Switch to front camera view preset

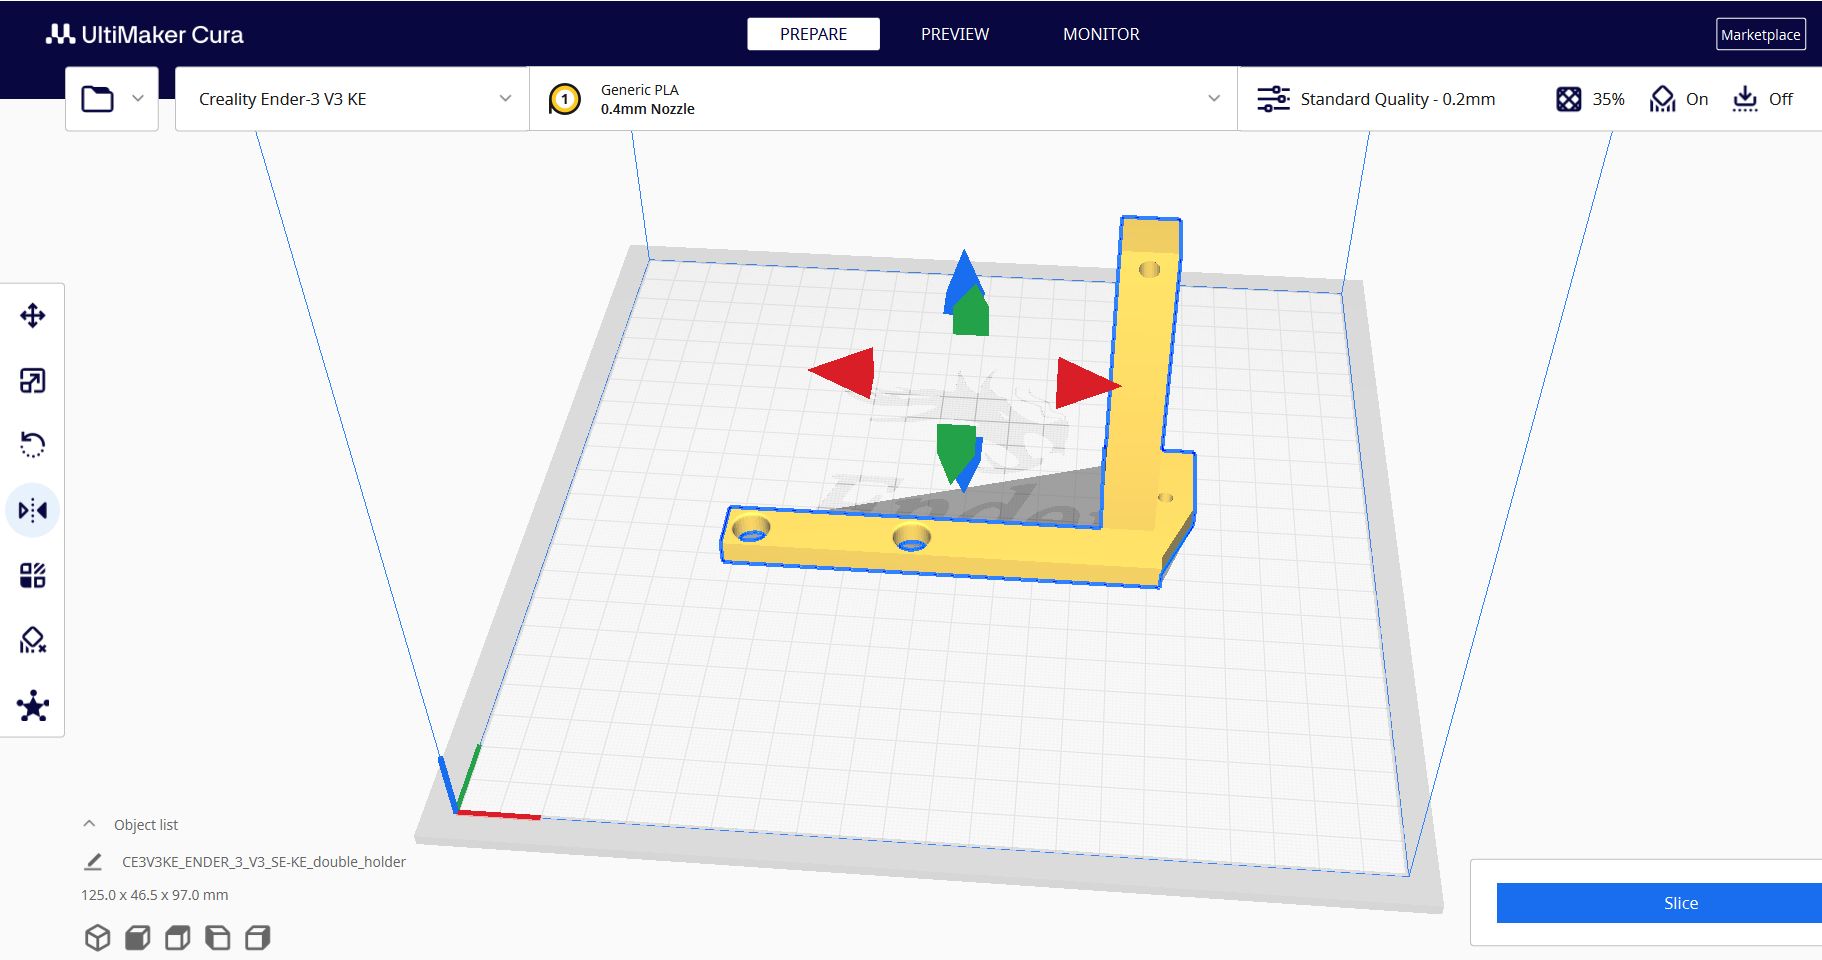[x=137, y=937]
